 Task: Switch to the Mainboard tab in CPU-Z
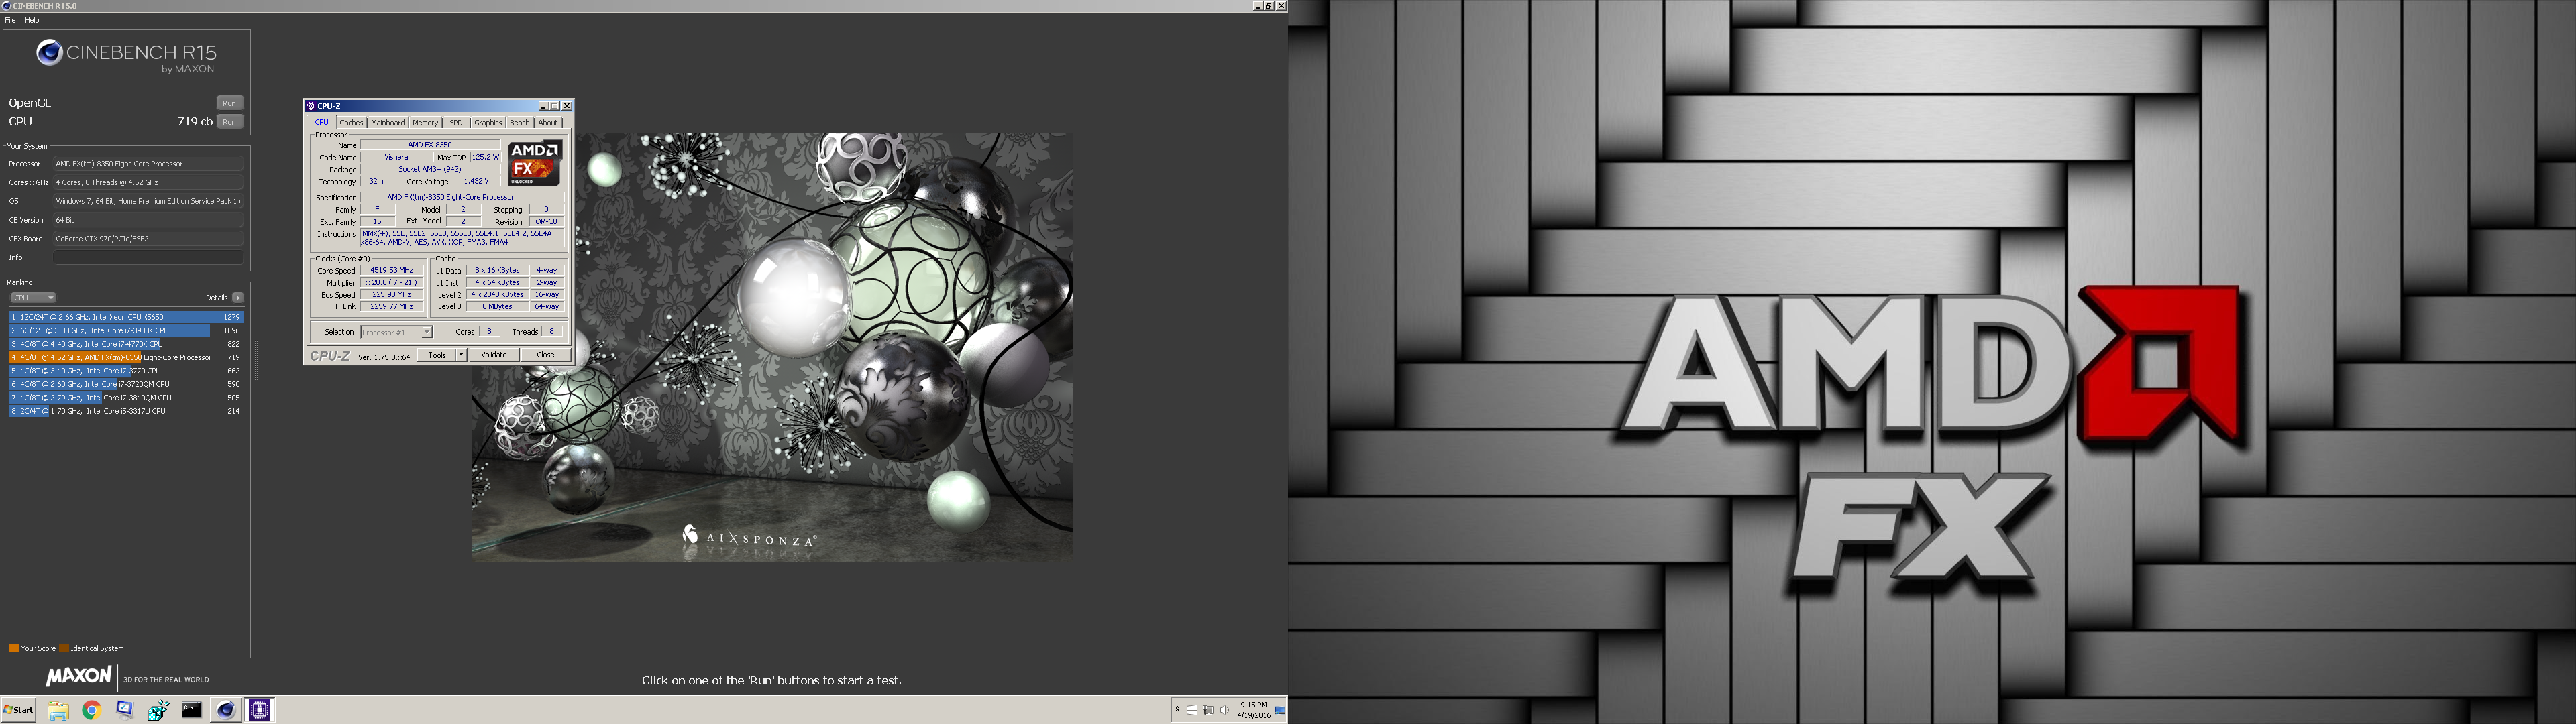tap(388, 123)
